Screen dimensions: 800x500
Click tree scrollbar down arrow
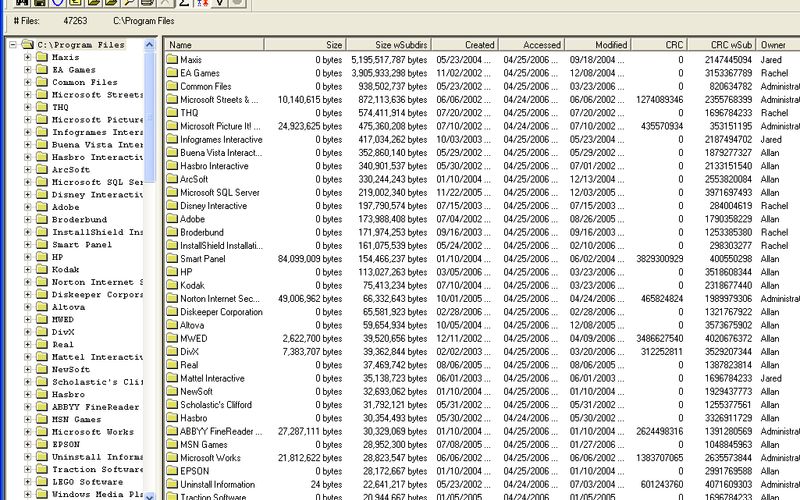[149, 496]
